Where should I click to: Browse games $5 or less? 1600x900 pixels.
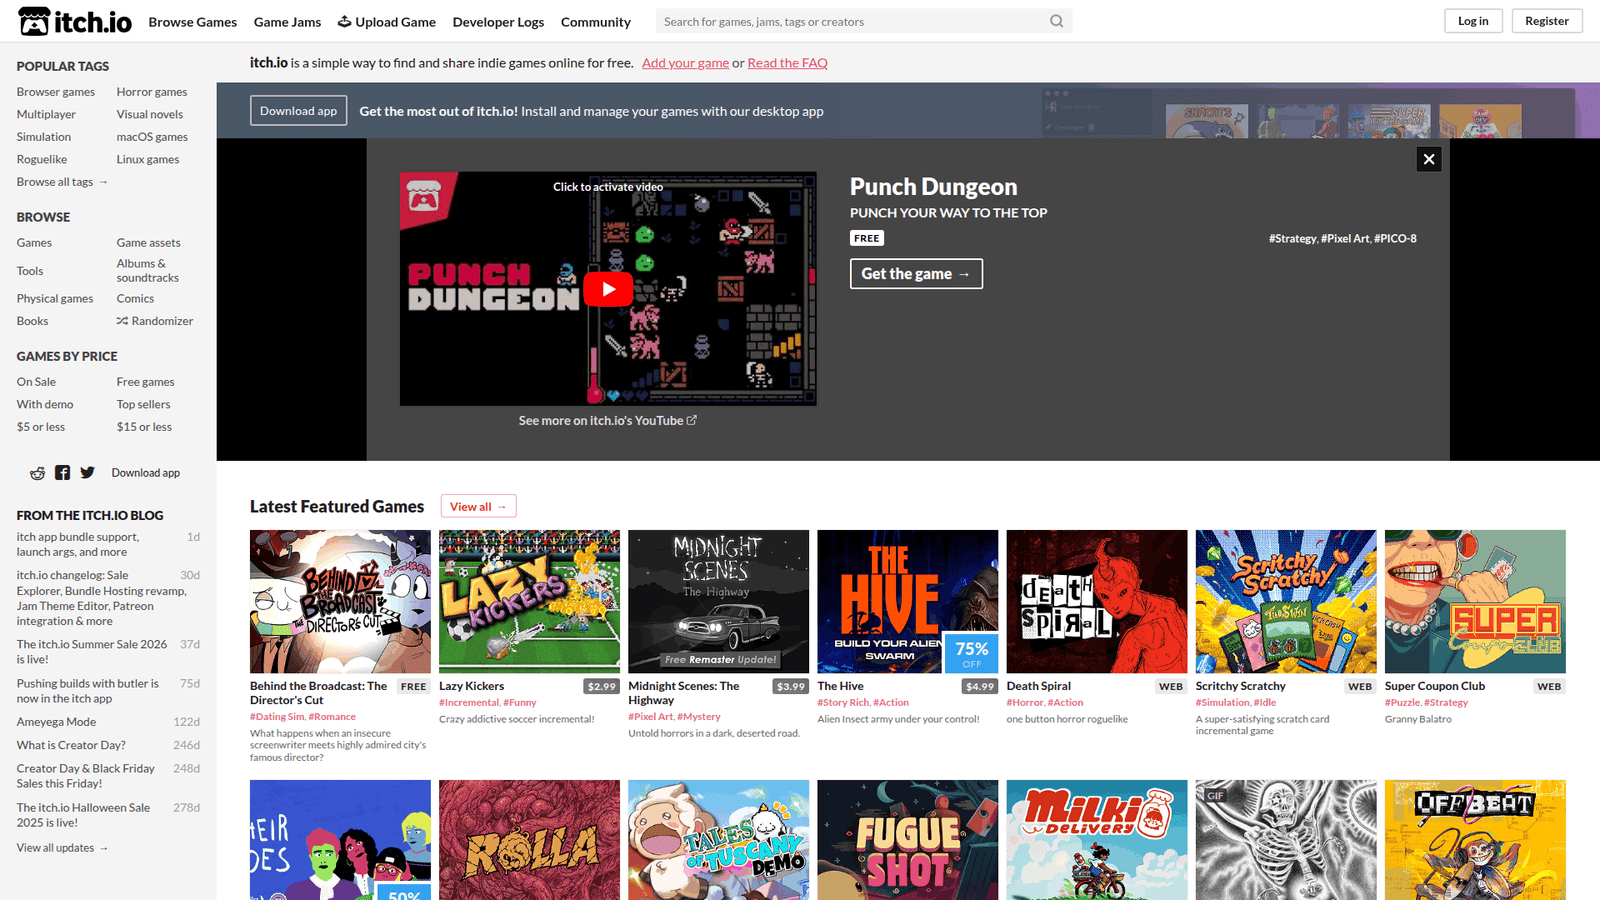pos(41,427)
